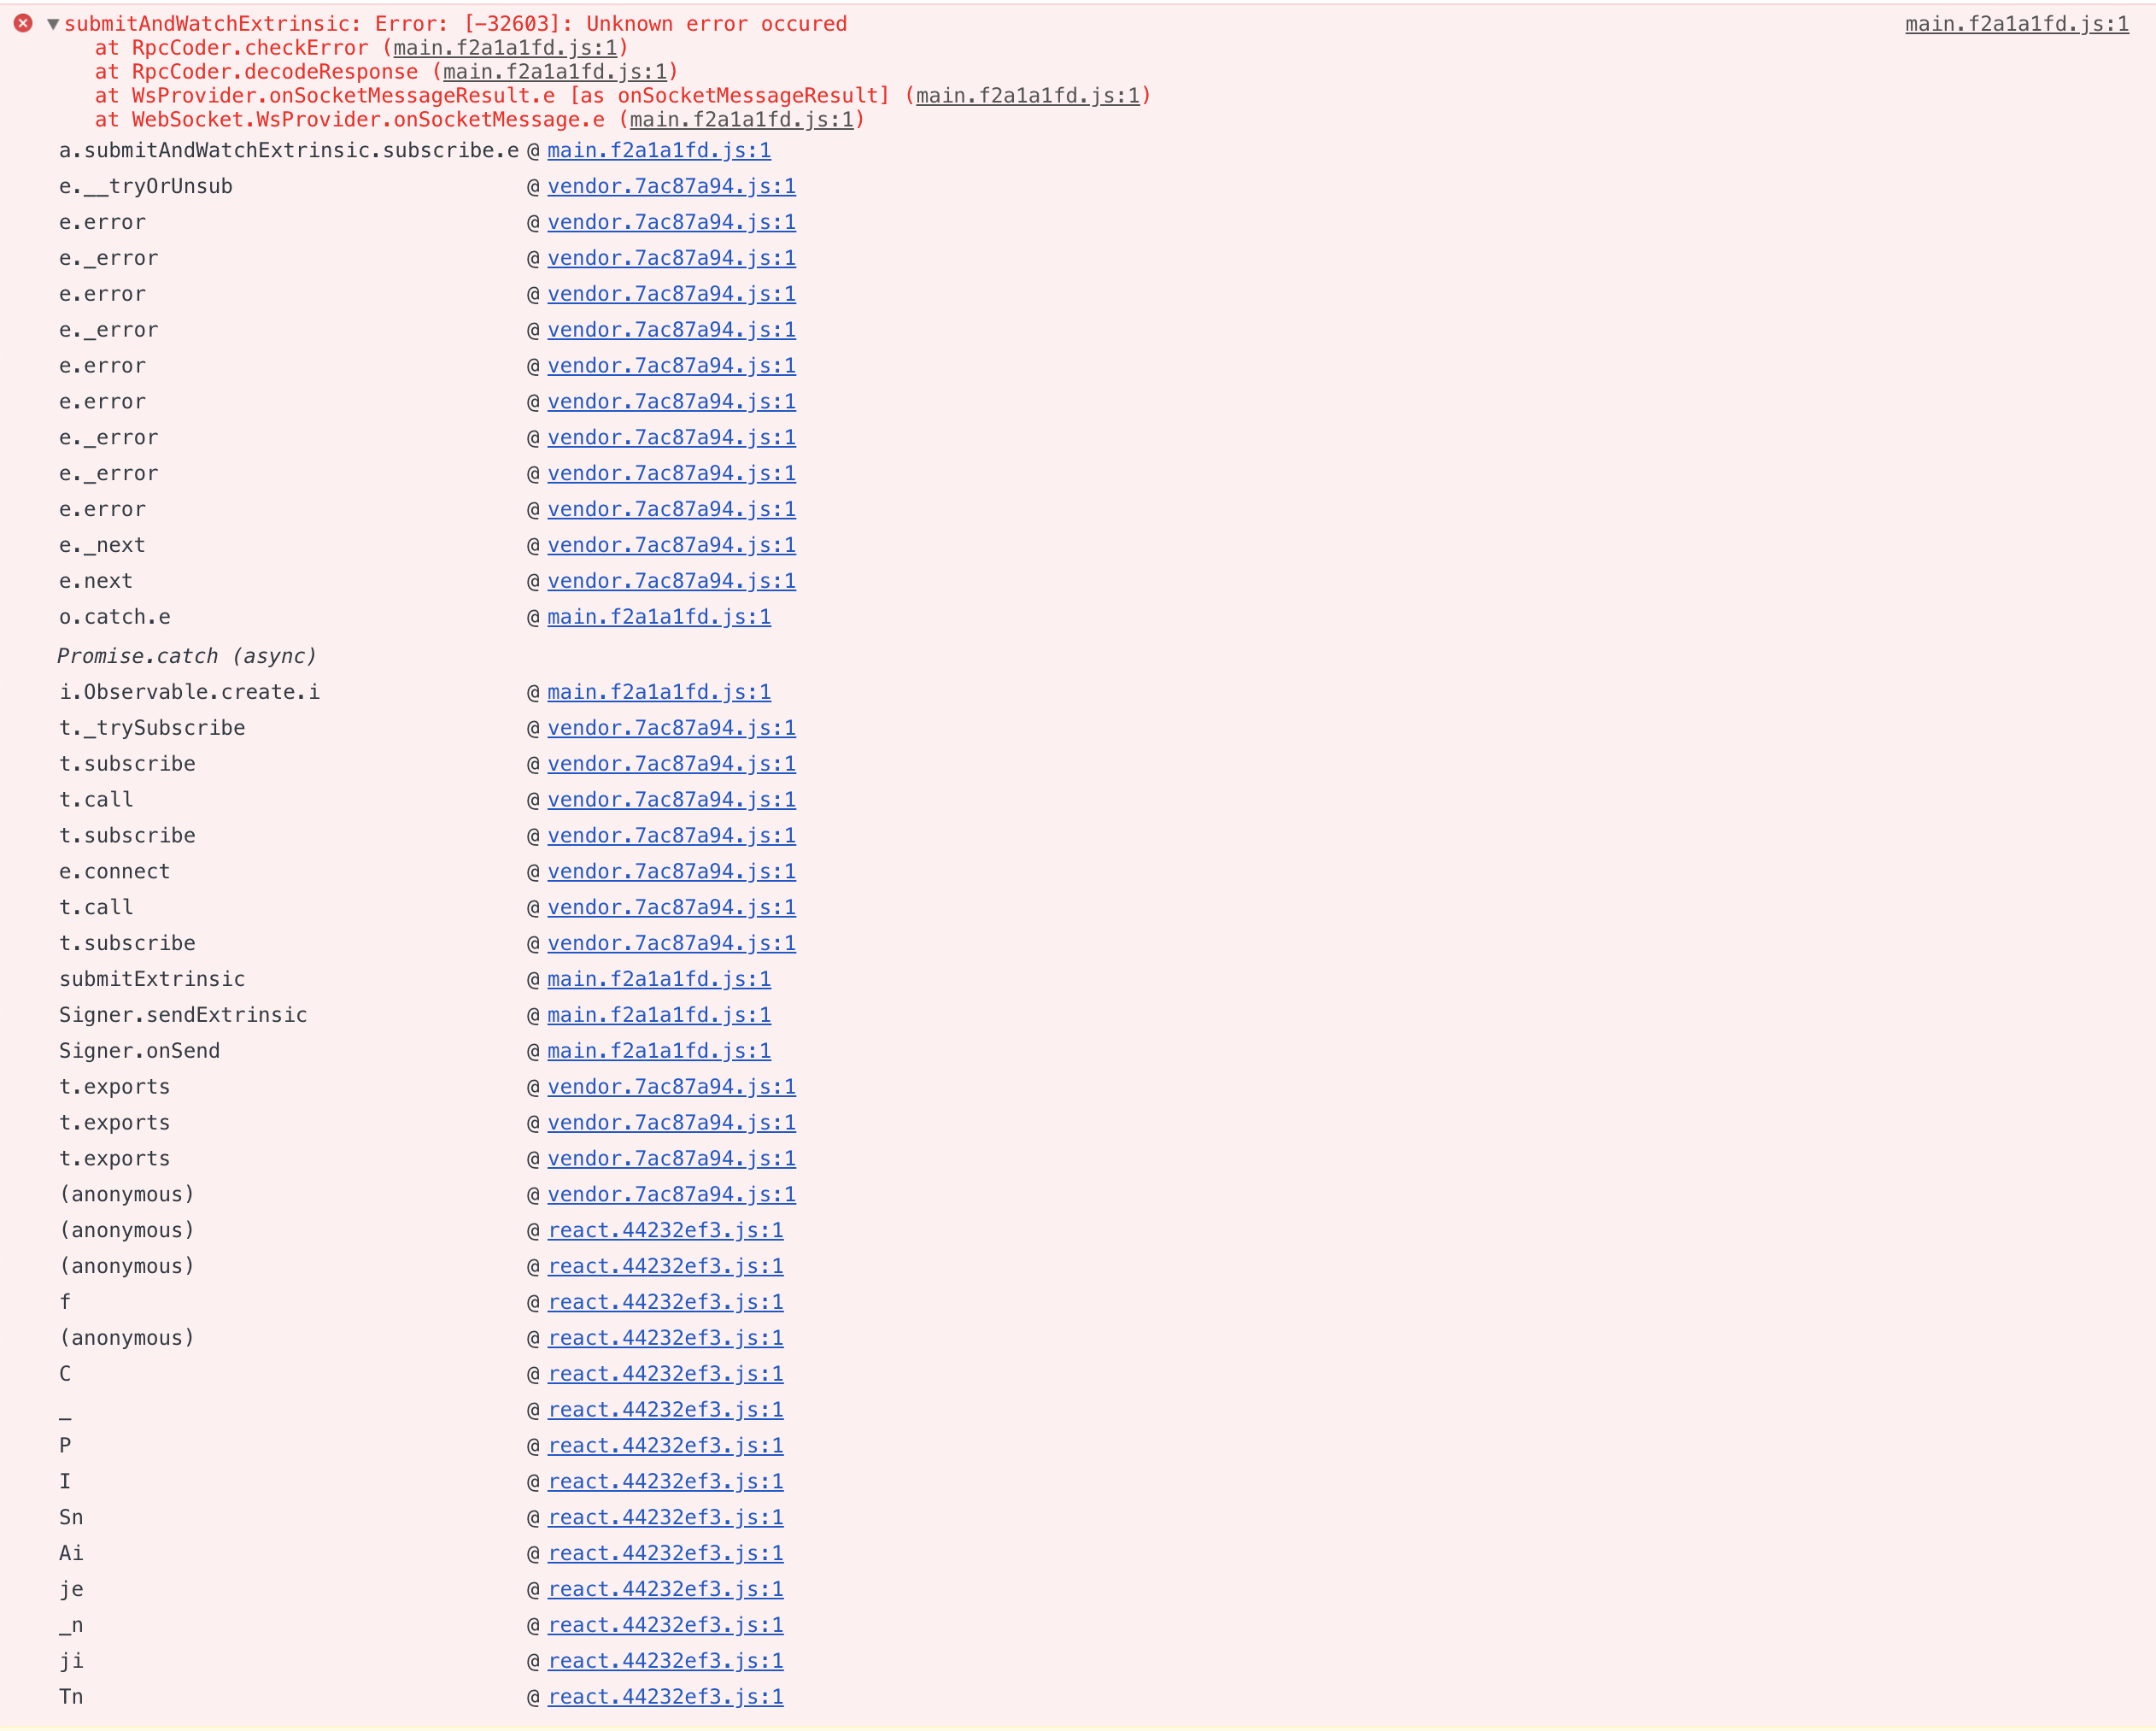Open the react.44232ef3.js link for frame f
The height and width of the screenshot is (1731, 2156).
[666, 1303]
